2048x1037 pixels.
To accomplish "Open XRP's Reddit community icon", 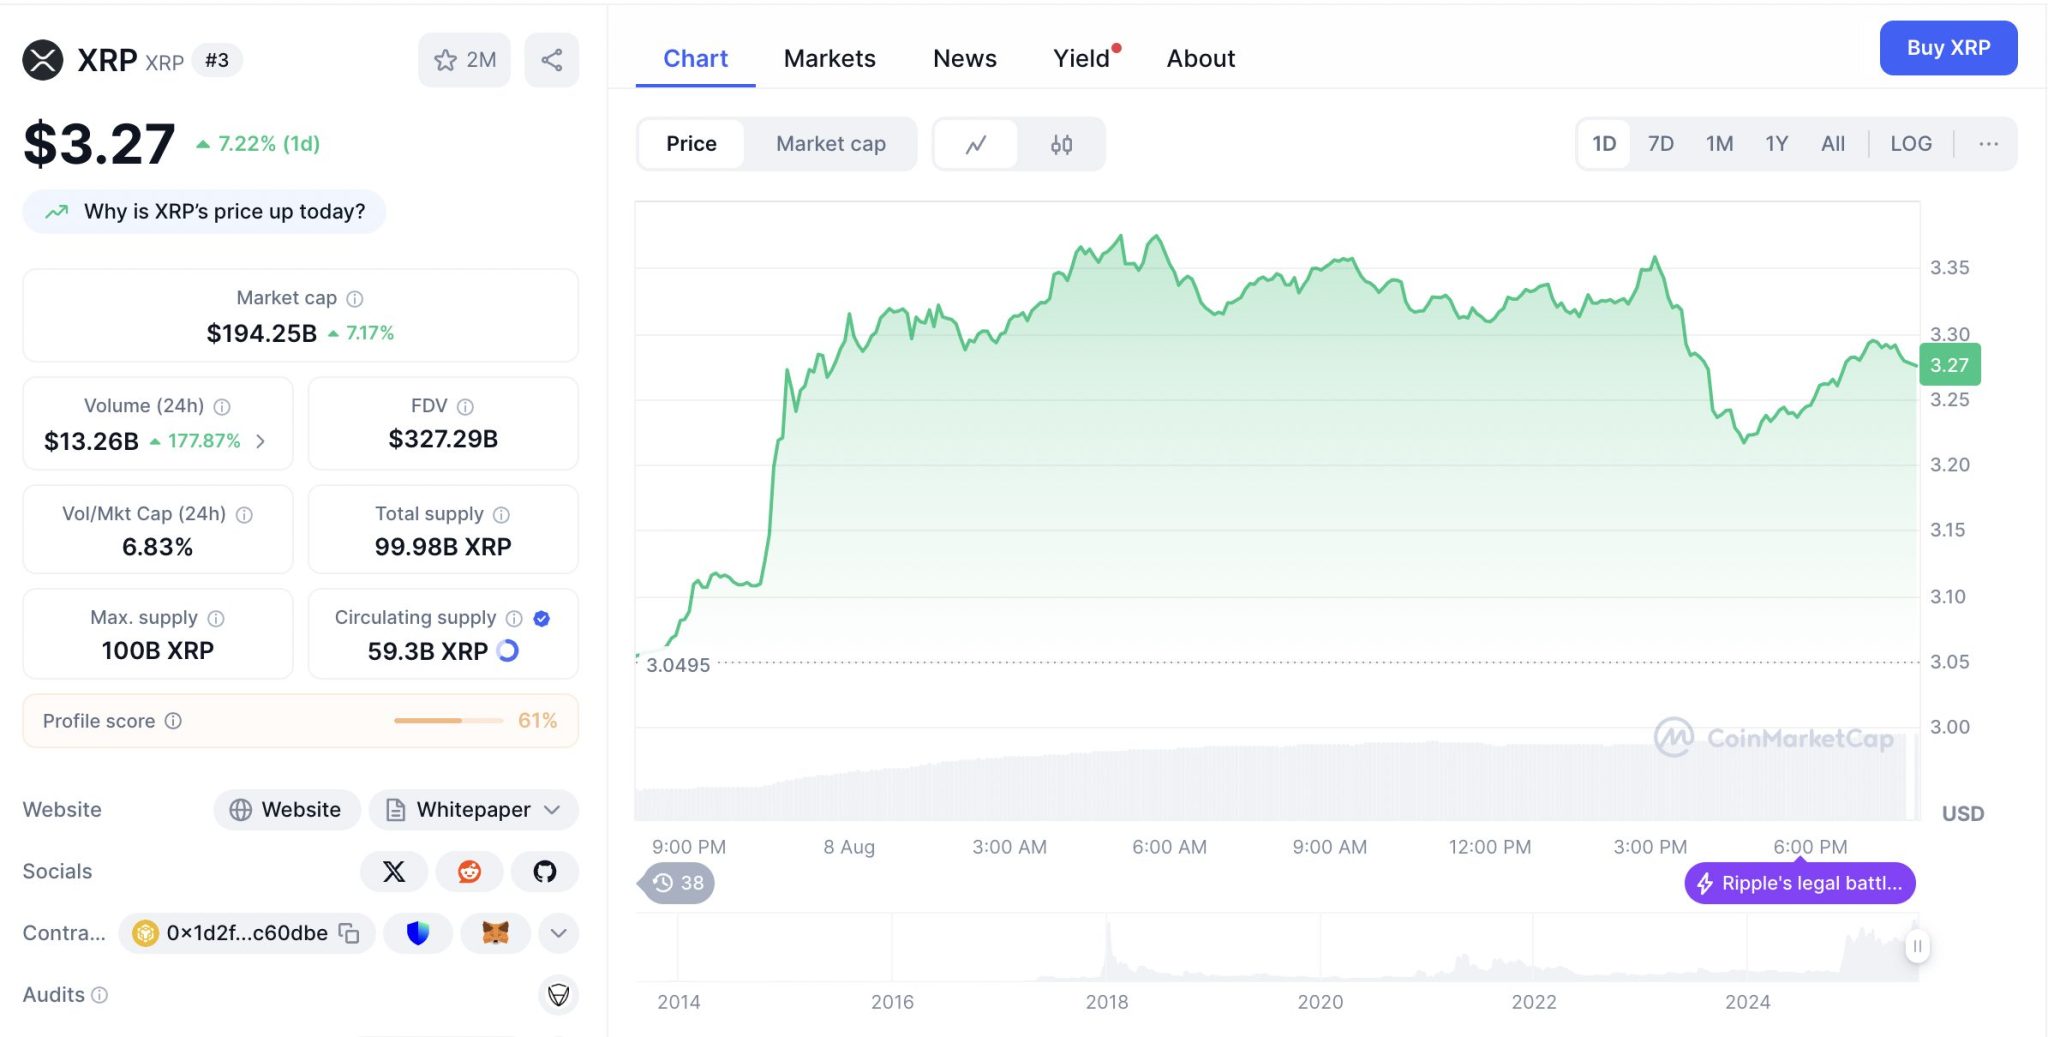I will tap(469, 871).
